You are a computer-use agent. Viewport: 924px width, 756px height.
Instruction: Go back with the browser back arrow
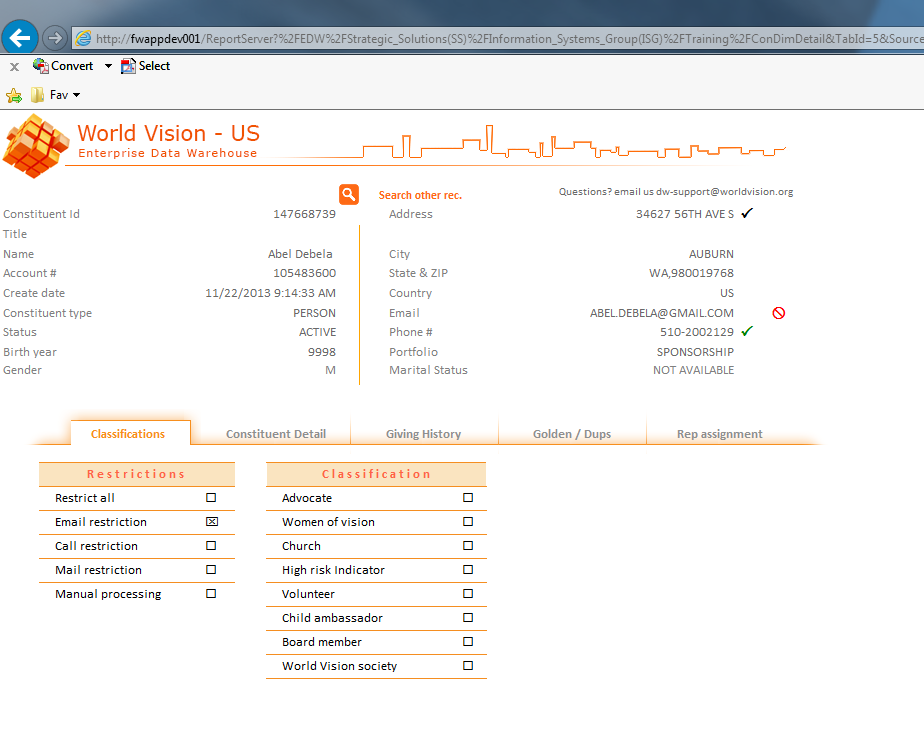pyautogui.click(x=20, y=38)
